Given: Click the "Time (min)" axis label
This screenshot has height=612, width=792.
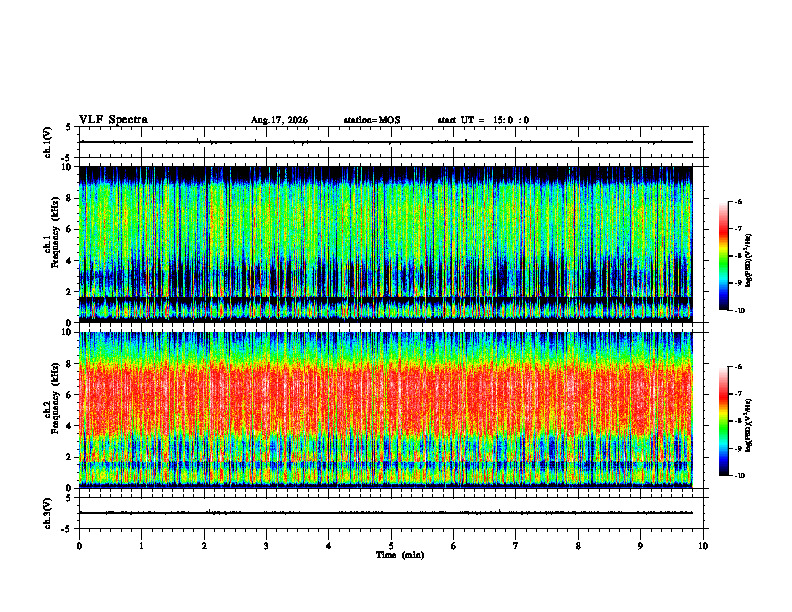Looking at the screenshot, I should click(400, 555).
